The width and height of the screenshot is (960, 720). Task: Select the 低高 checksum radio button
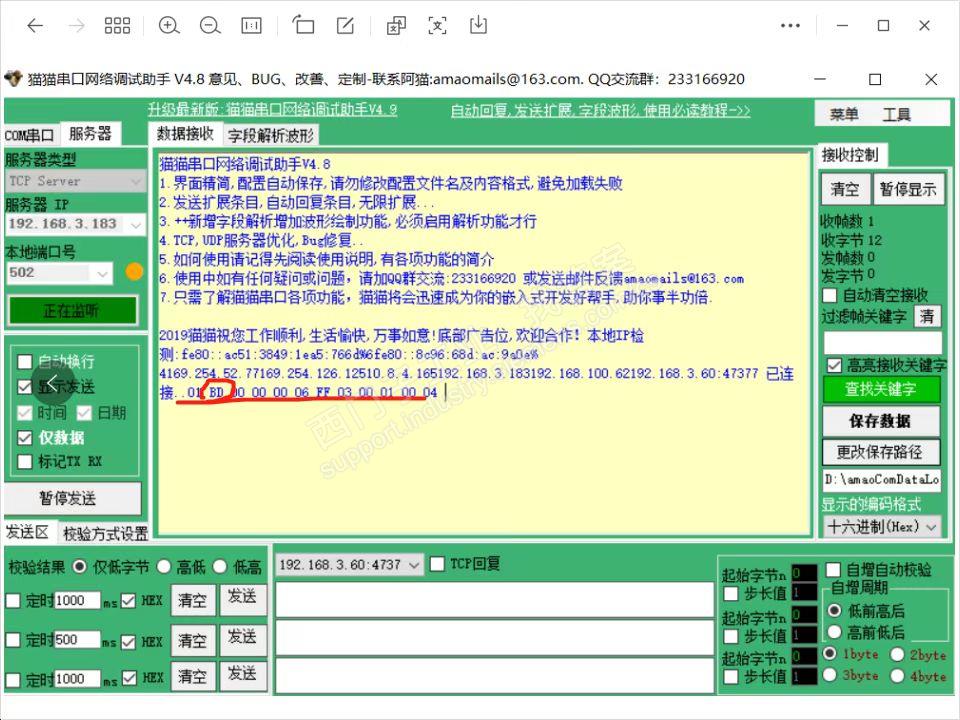coord(220,567)
